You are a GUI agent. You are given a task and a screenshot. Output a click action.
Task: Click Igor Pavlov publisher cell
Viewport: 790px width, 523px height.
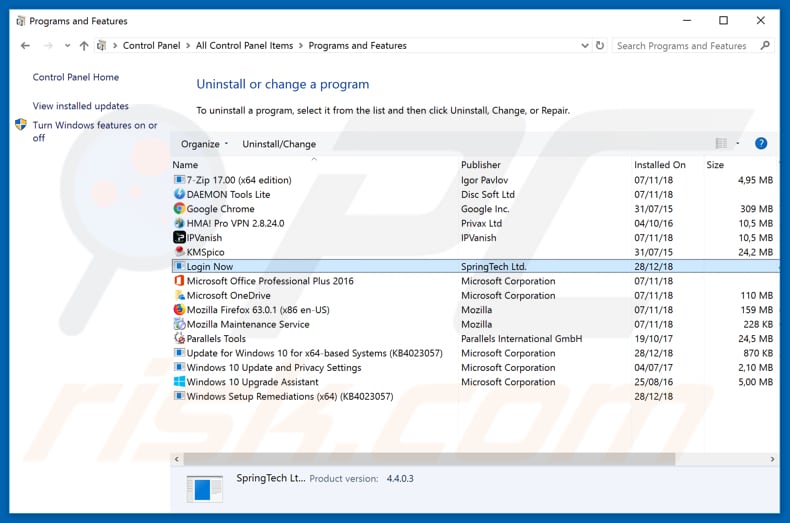(x=484, y=180)
